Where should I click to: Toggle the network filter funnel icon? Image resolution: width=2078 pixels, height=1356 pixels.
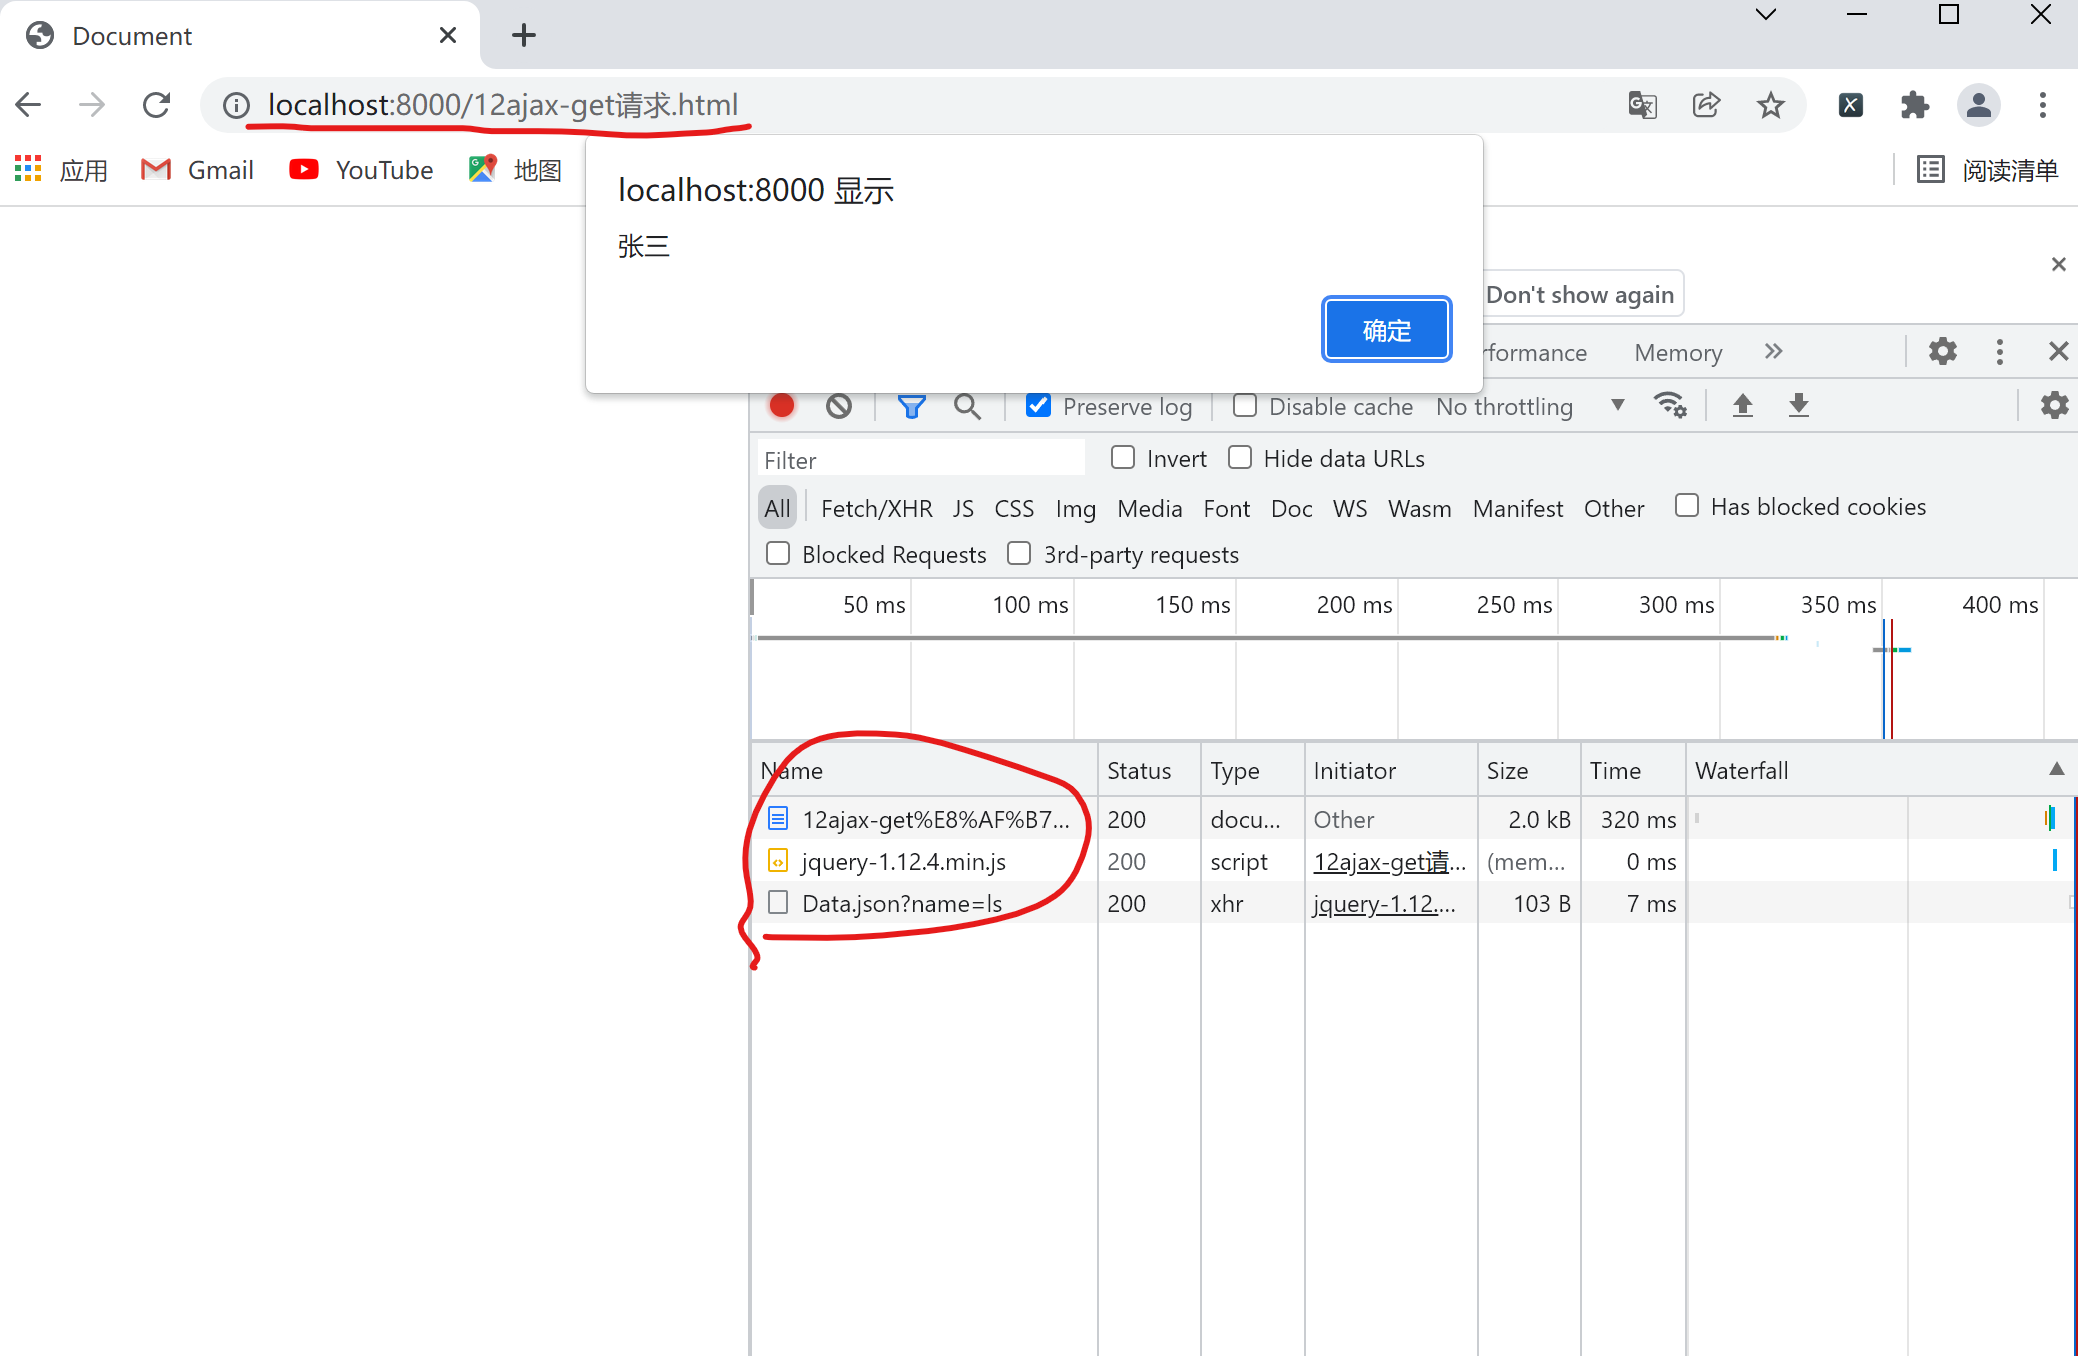click(911, 406)
